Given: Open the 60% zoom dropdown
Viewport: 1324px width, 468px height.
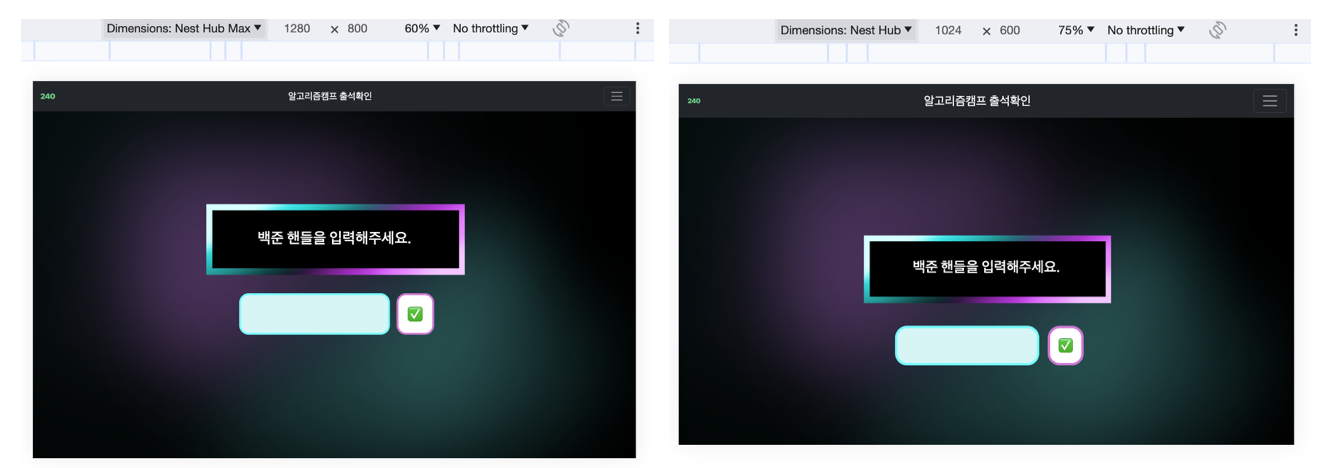Looking at the screenshot, I should [x=422, y=29].
